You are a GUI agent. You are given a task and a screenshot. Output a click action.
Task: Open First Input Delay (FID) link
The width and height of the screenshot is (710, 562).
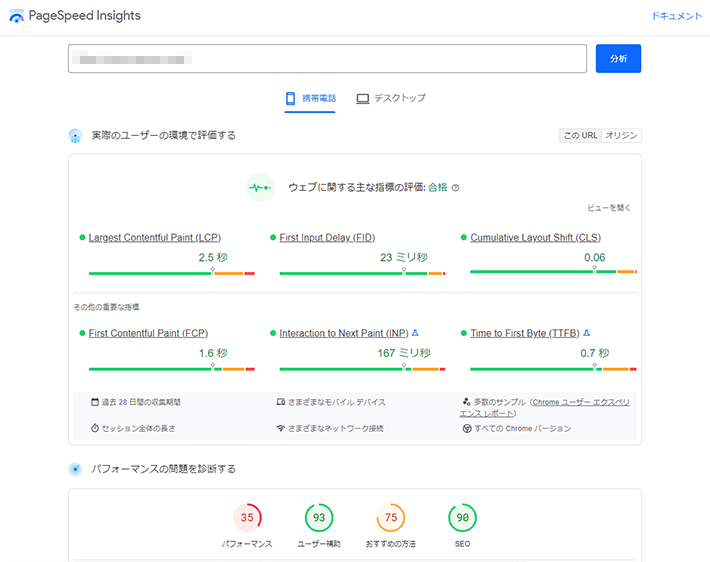pos(327,237)
